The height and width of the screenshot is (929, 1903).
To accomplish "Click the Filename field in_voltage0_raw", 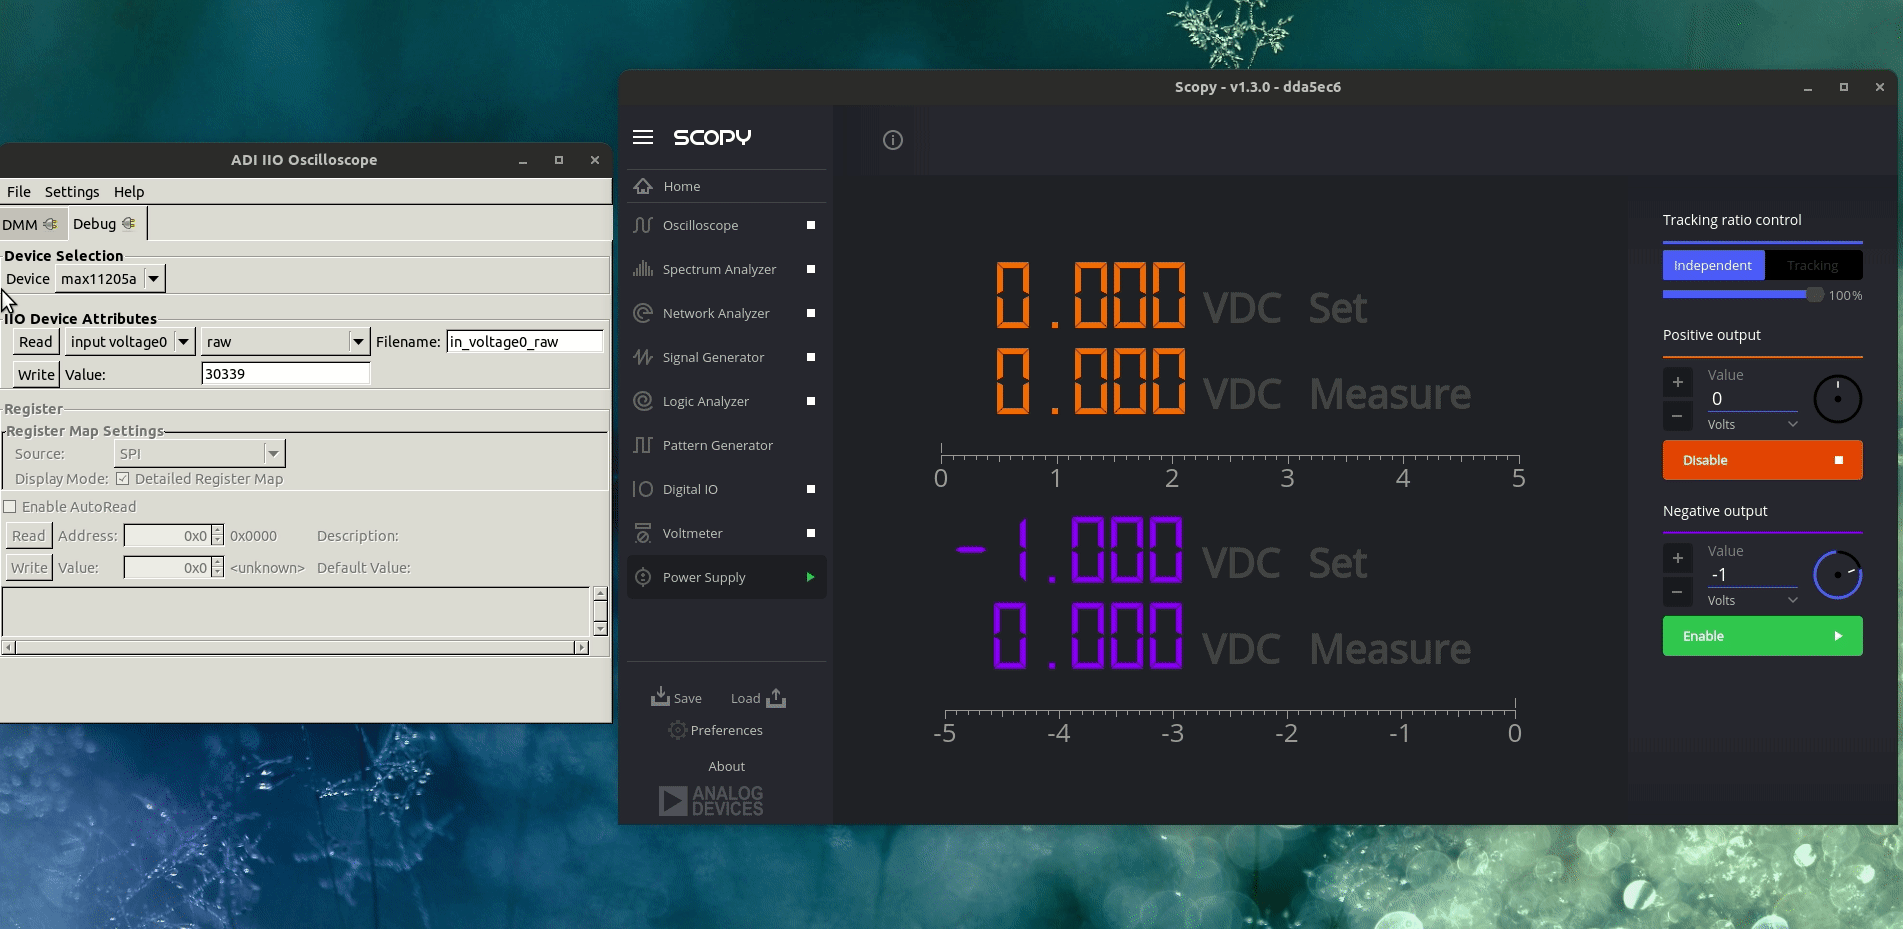I will pyautogui.click(x=525, y=342).
